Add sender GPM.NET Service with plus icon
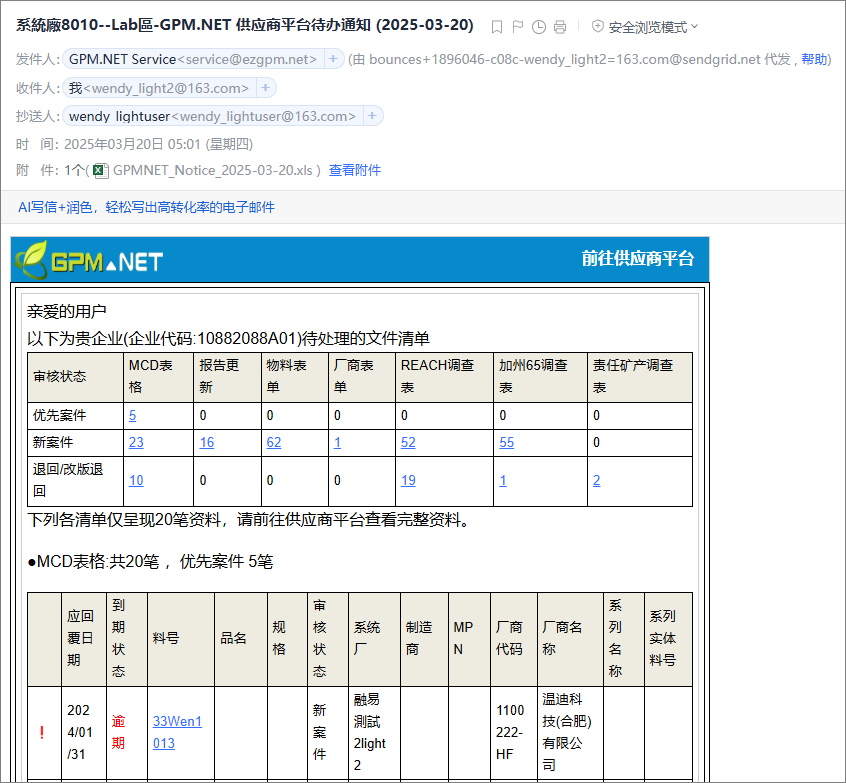The image size is (846, 783). pos(333,59)
